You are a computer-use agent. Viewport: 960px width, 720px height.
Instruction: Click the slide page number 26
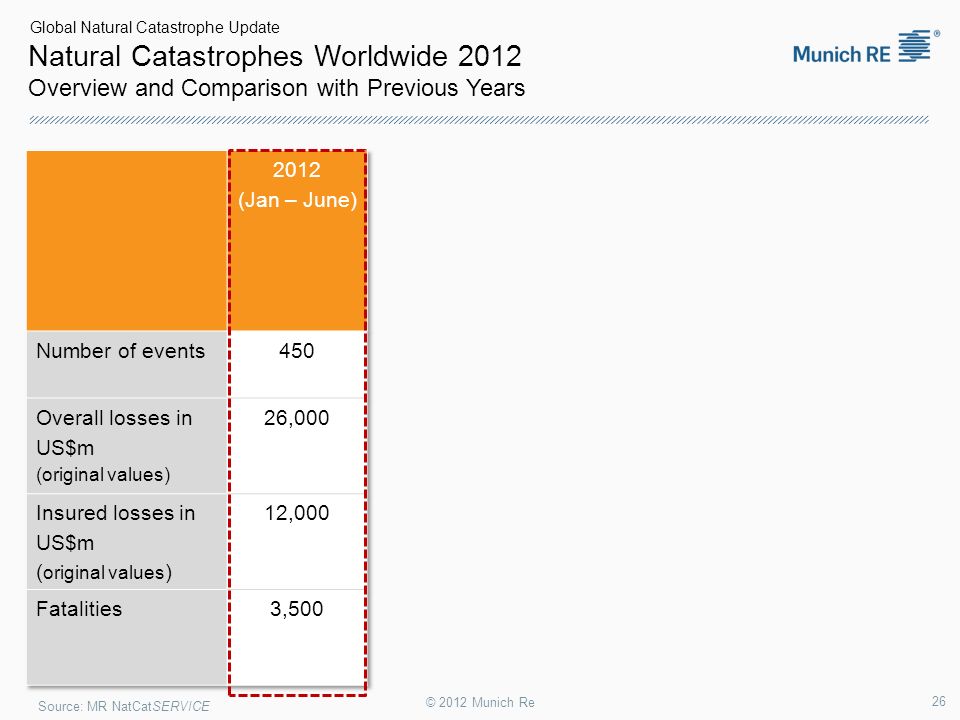tap(939, 701)
